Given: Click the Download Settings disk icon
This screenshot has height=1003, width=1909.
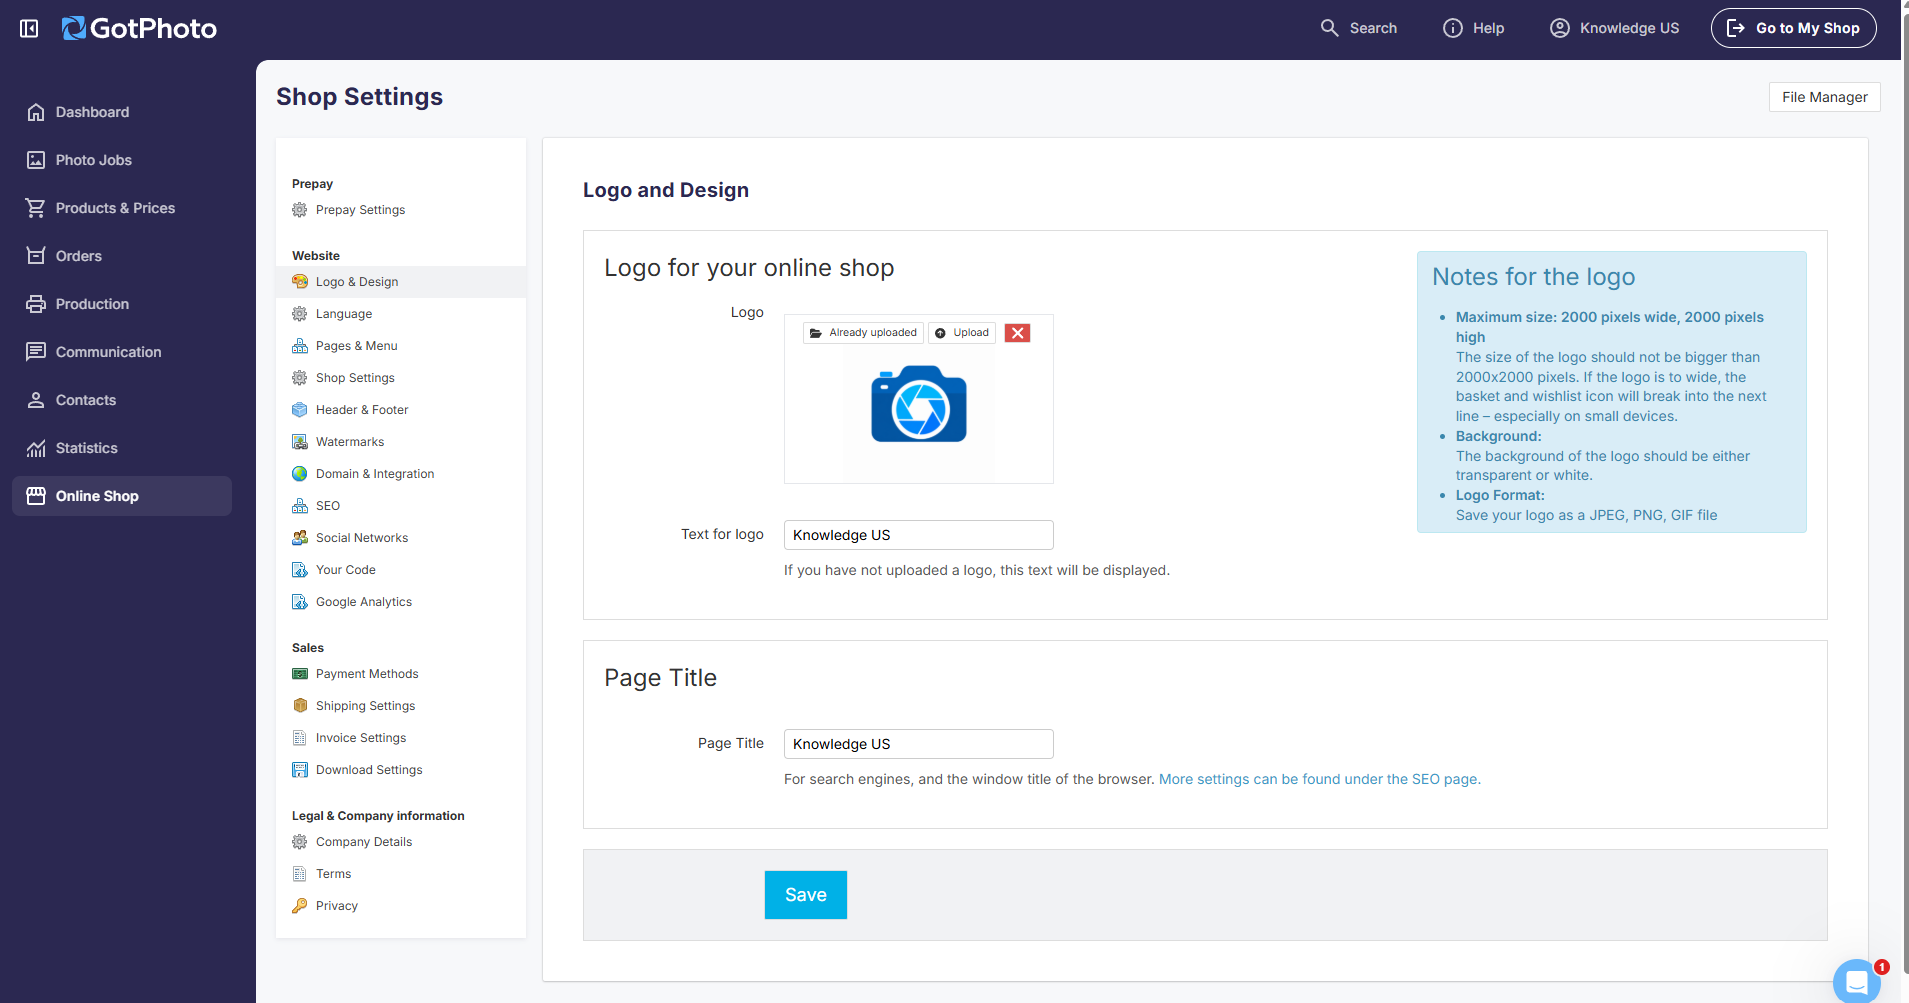Looking at the screenshot, I should point(300,770).
